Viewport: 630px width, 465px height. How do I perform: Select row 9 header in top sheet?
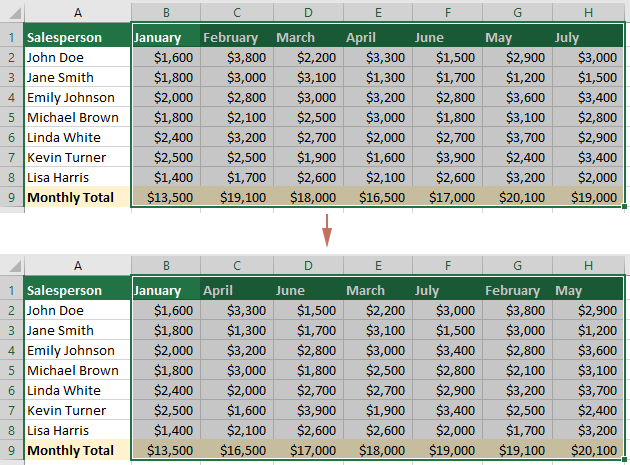click(x=12, y=197)
